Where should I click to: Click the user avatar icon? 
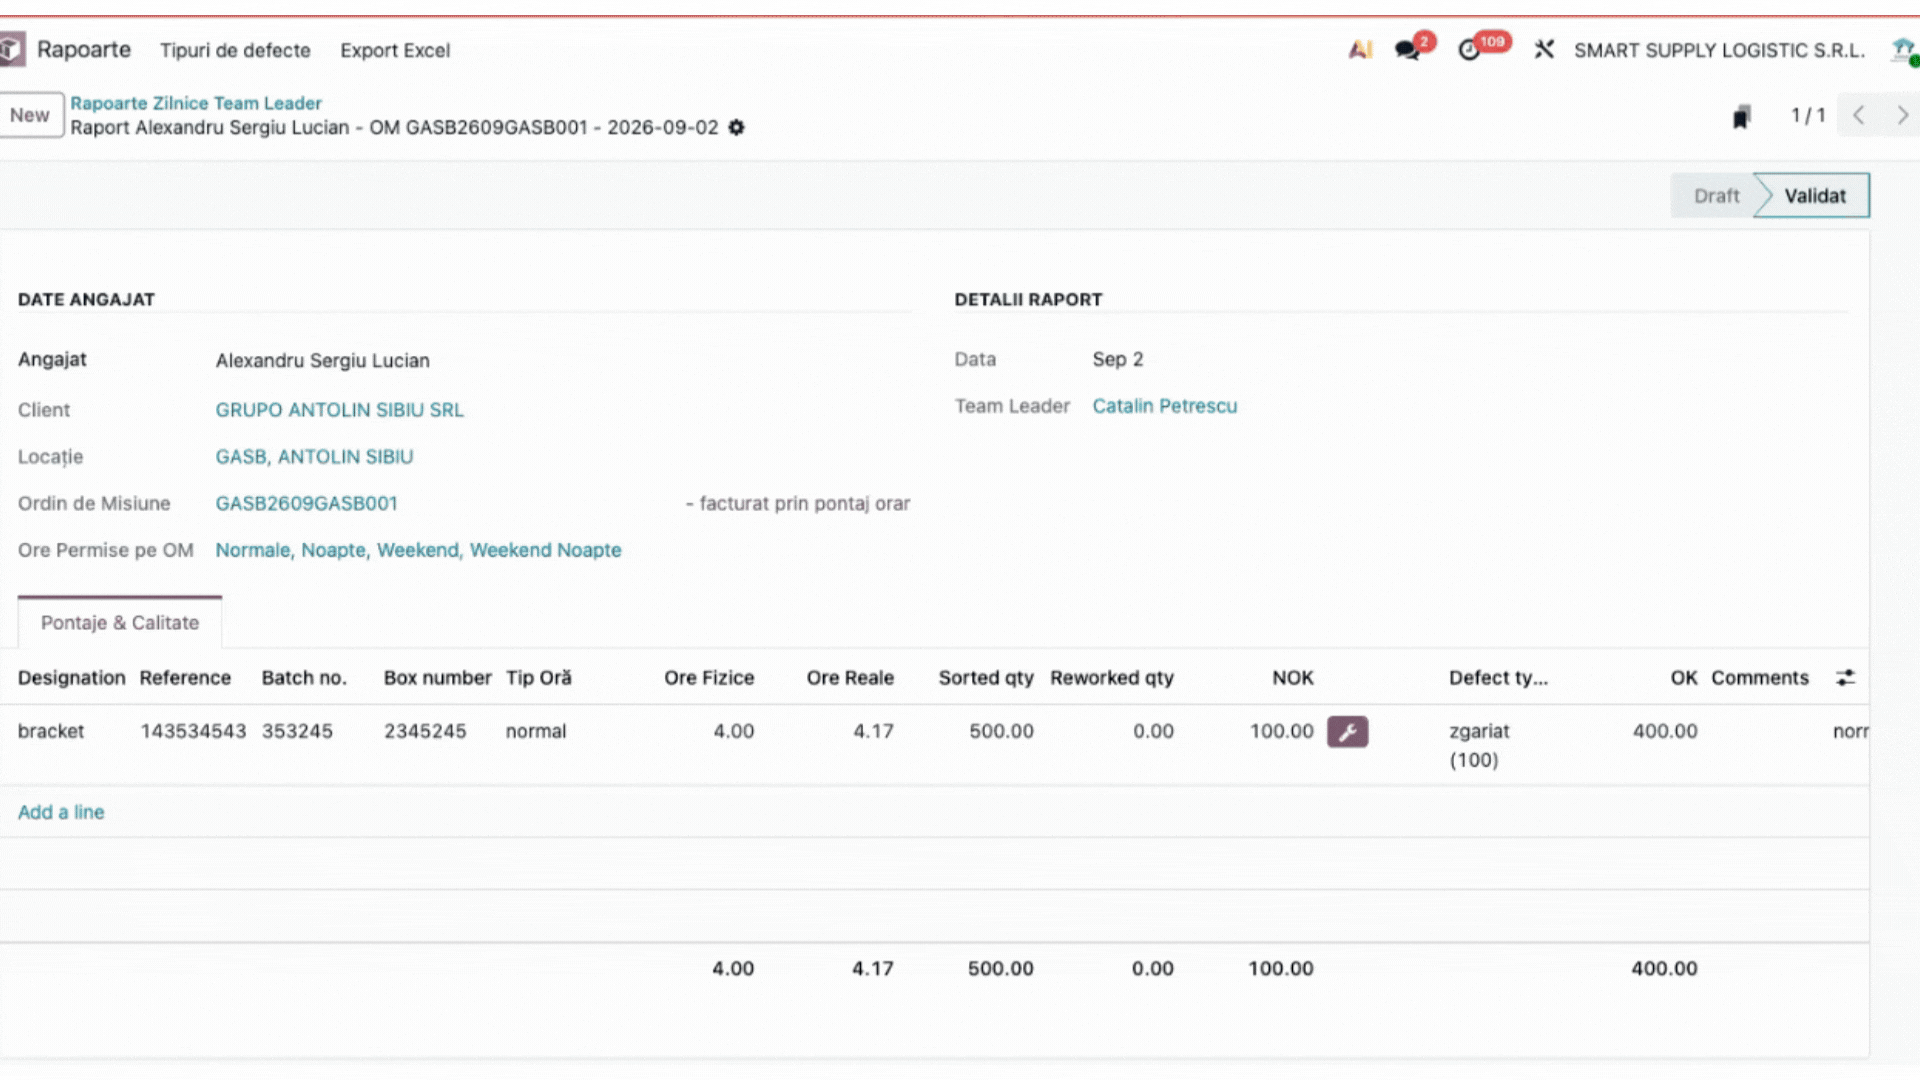click(1904, 49)
